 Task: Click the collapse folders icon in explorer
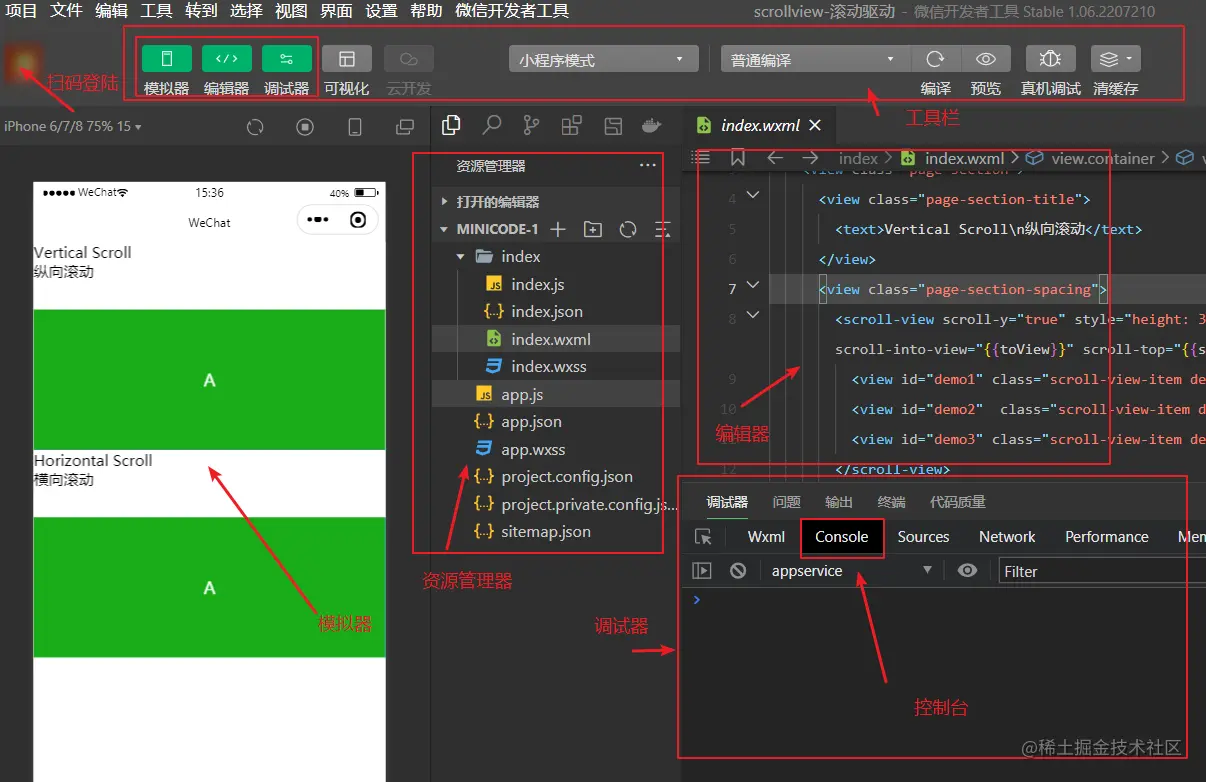pyautogui.click(x=662, y=229)
